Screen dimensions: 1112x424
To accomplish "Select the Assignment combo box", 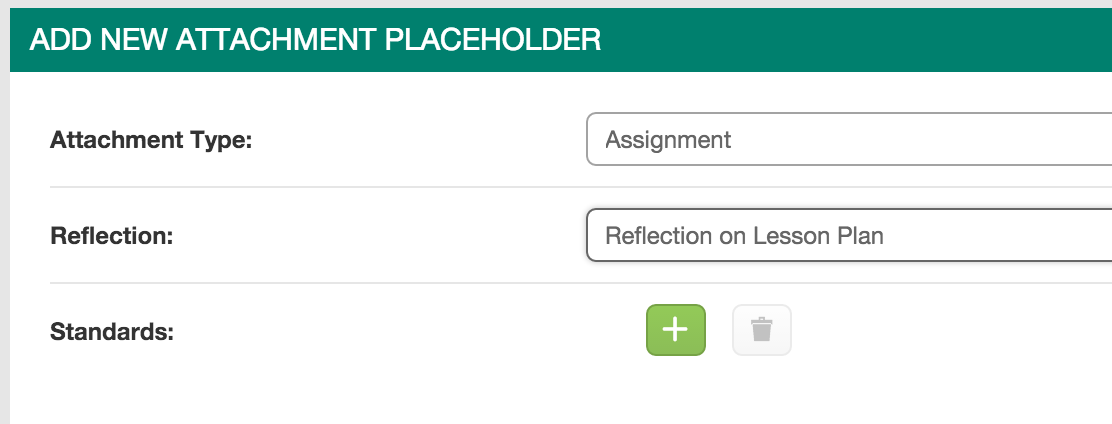I will 849,140.
